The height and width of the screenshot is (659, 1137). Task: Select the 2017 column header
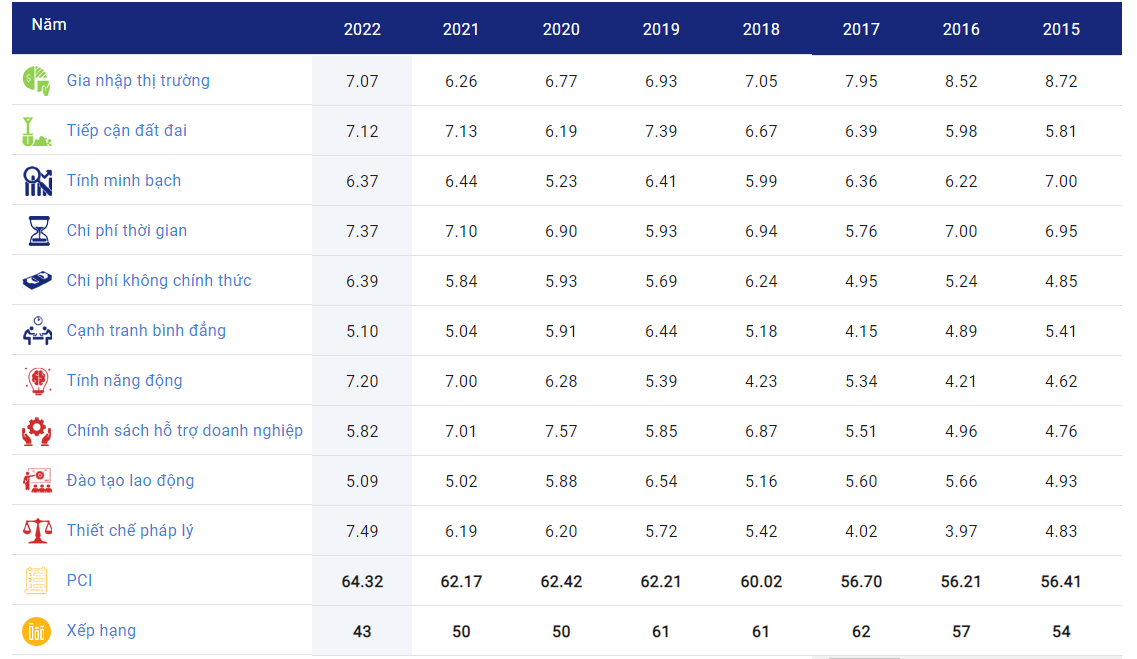point(861,29)
